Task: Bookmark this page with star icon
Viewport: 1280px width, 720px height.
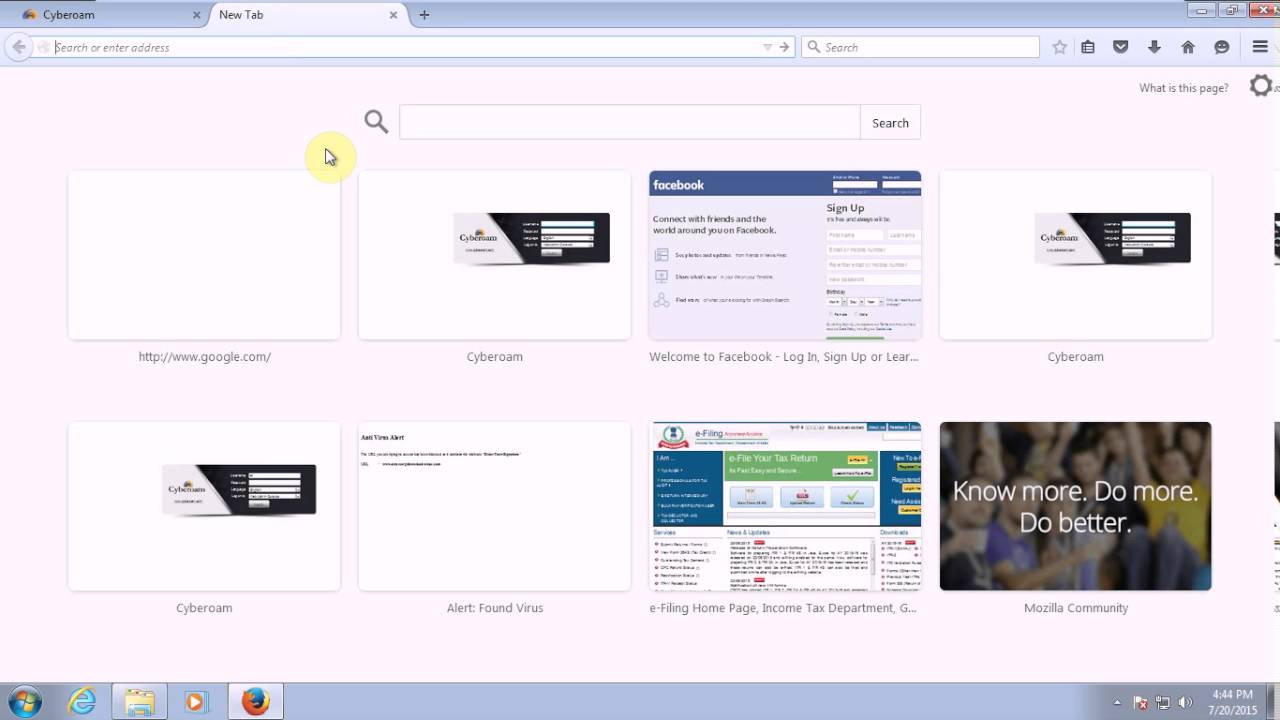Action: click(x=1060, y=47)
